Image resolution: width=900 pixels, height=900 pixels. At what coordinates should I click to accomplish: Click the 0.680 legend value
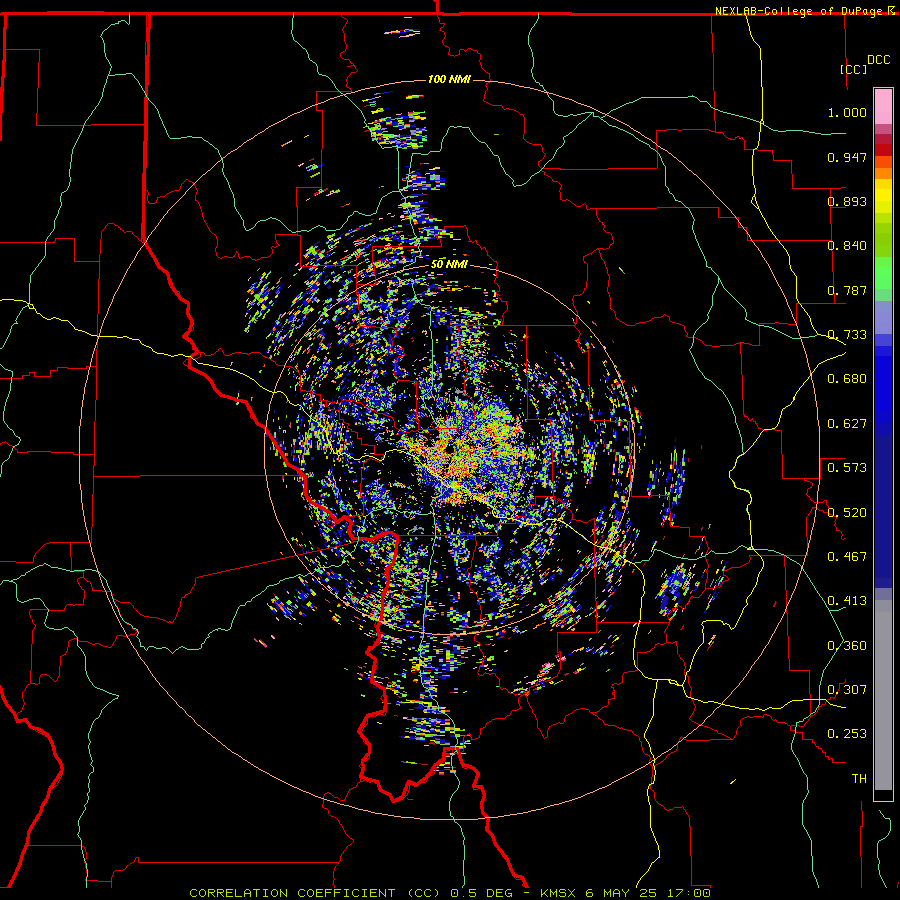click(847, 379)
